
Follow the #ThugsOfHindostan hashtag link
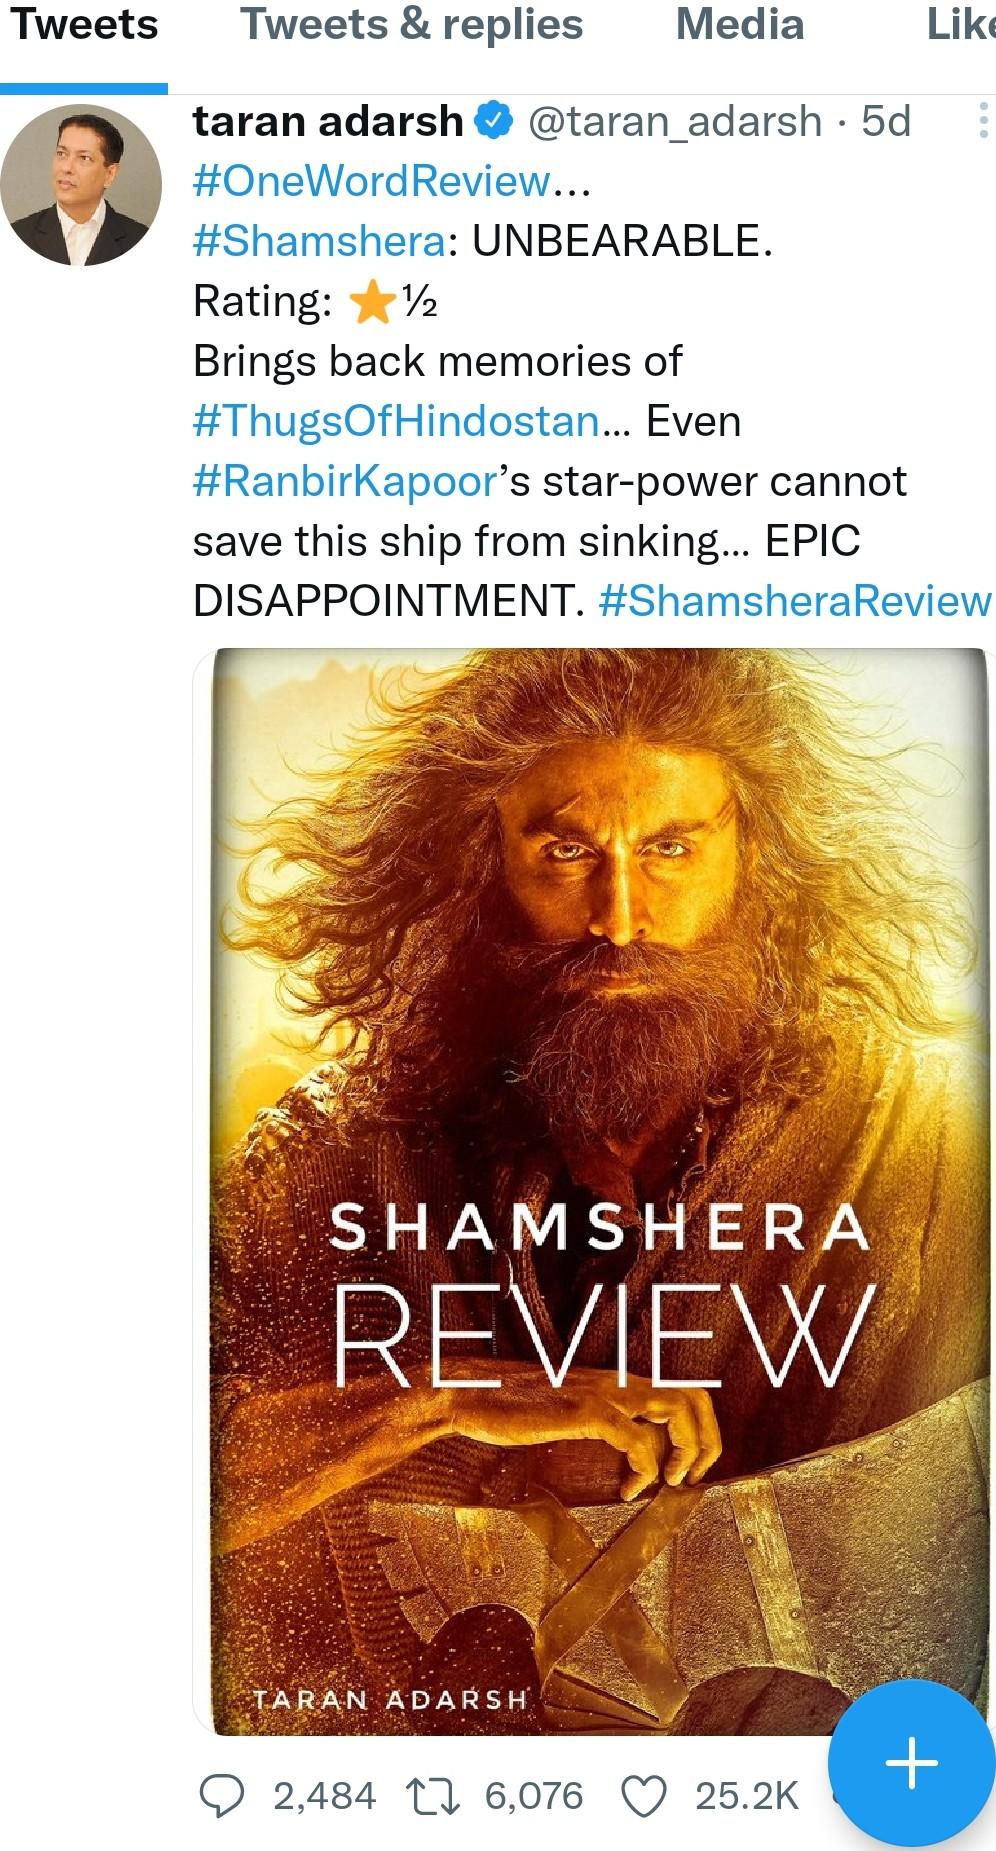click(396, 421)
